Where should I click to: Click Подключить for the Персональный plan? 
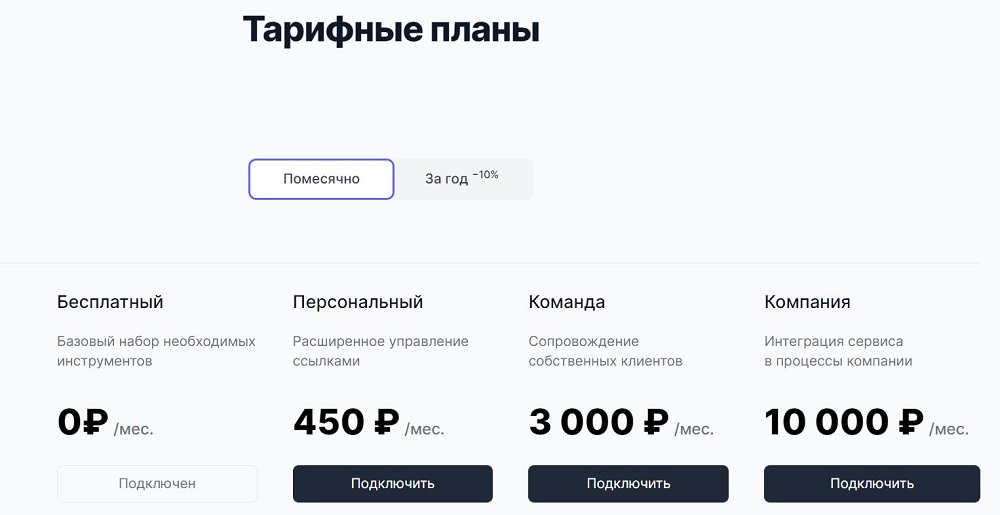pyautogui.click(x=393, y=484)
